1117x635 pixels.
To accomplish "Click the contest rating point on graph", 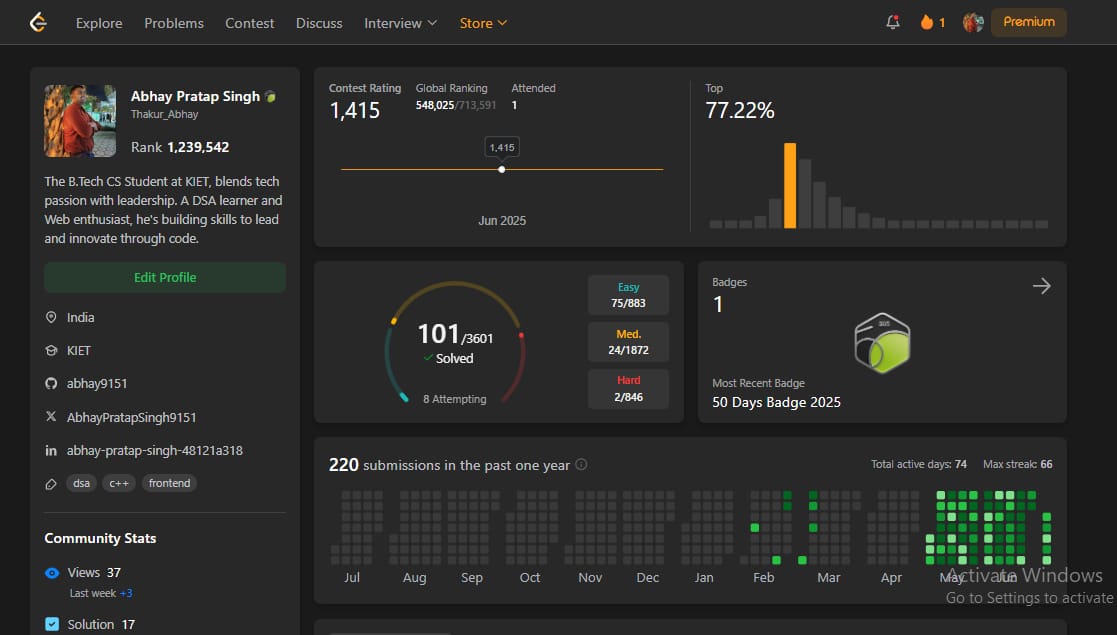I will pos(502,170).
